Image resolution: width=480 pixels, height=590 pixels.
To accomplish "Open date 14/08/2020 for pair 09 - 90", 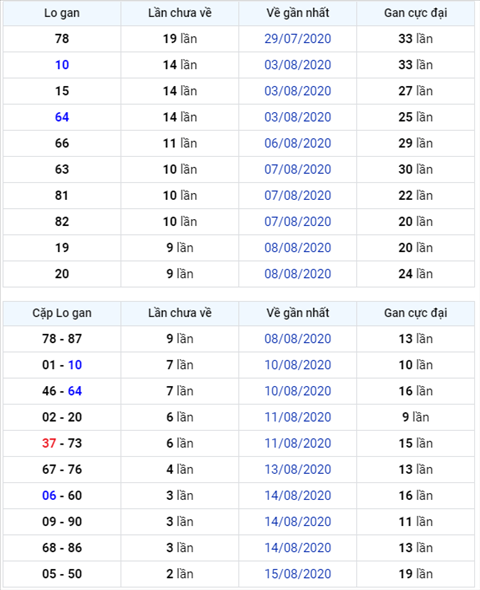I will coord(298,522).
